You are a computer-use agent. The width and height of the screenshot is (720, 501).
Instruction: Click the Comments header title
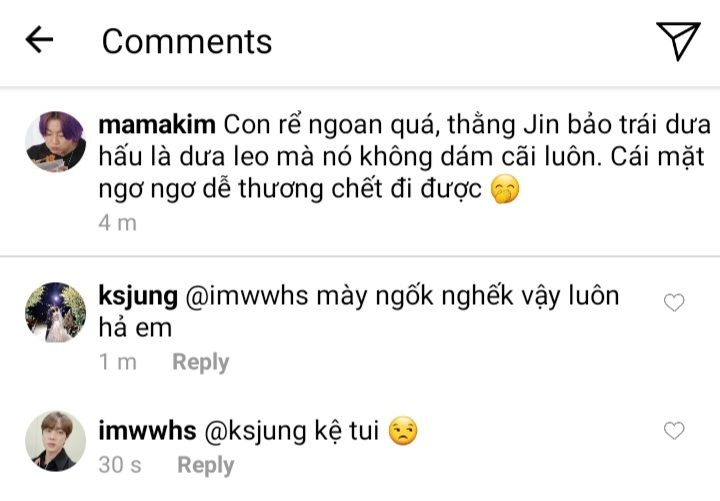tap(187, 41)
